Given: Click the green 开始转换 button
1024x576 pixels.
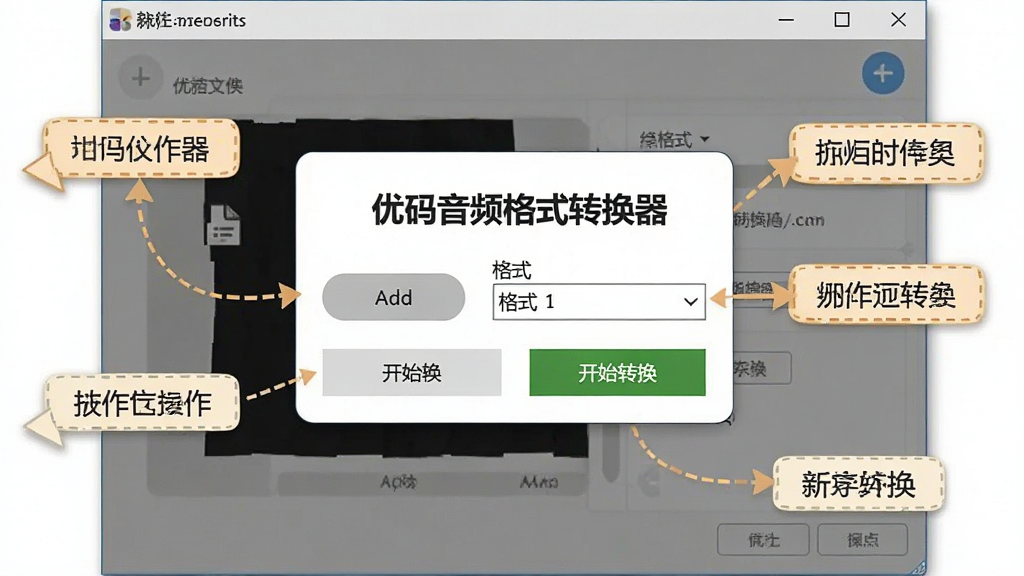Looking at the screenshot, I should coord(617,372).
